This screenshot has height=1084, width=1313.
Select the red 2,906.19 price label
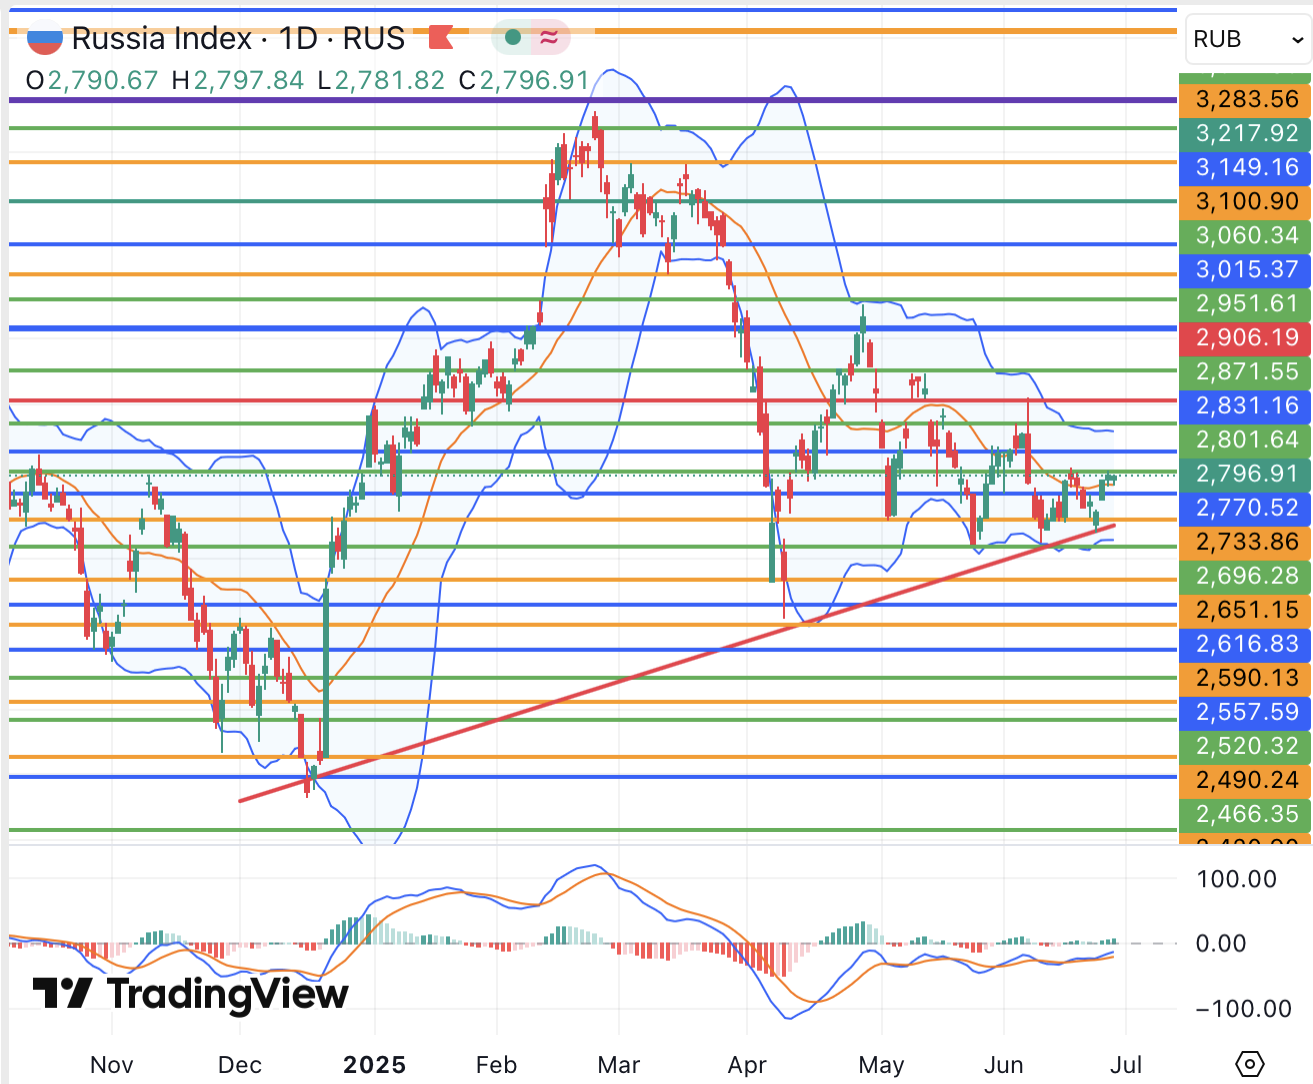point(1246,338)
